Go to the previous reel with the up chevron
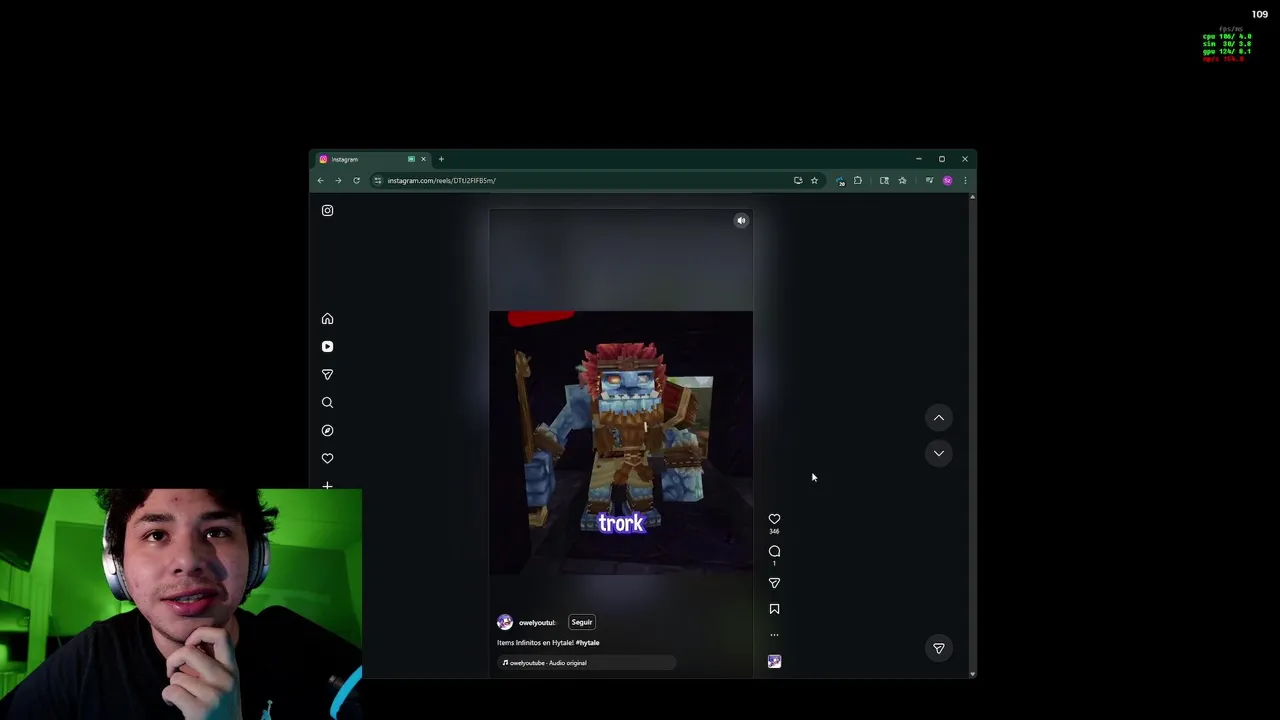This screenshot has width=1280, height=720. pos(938,417)
